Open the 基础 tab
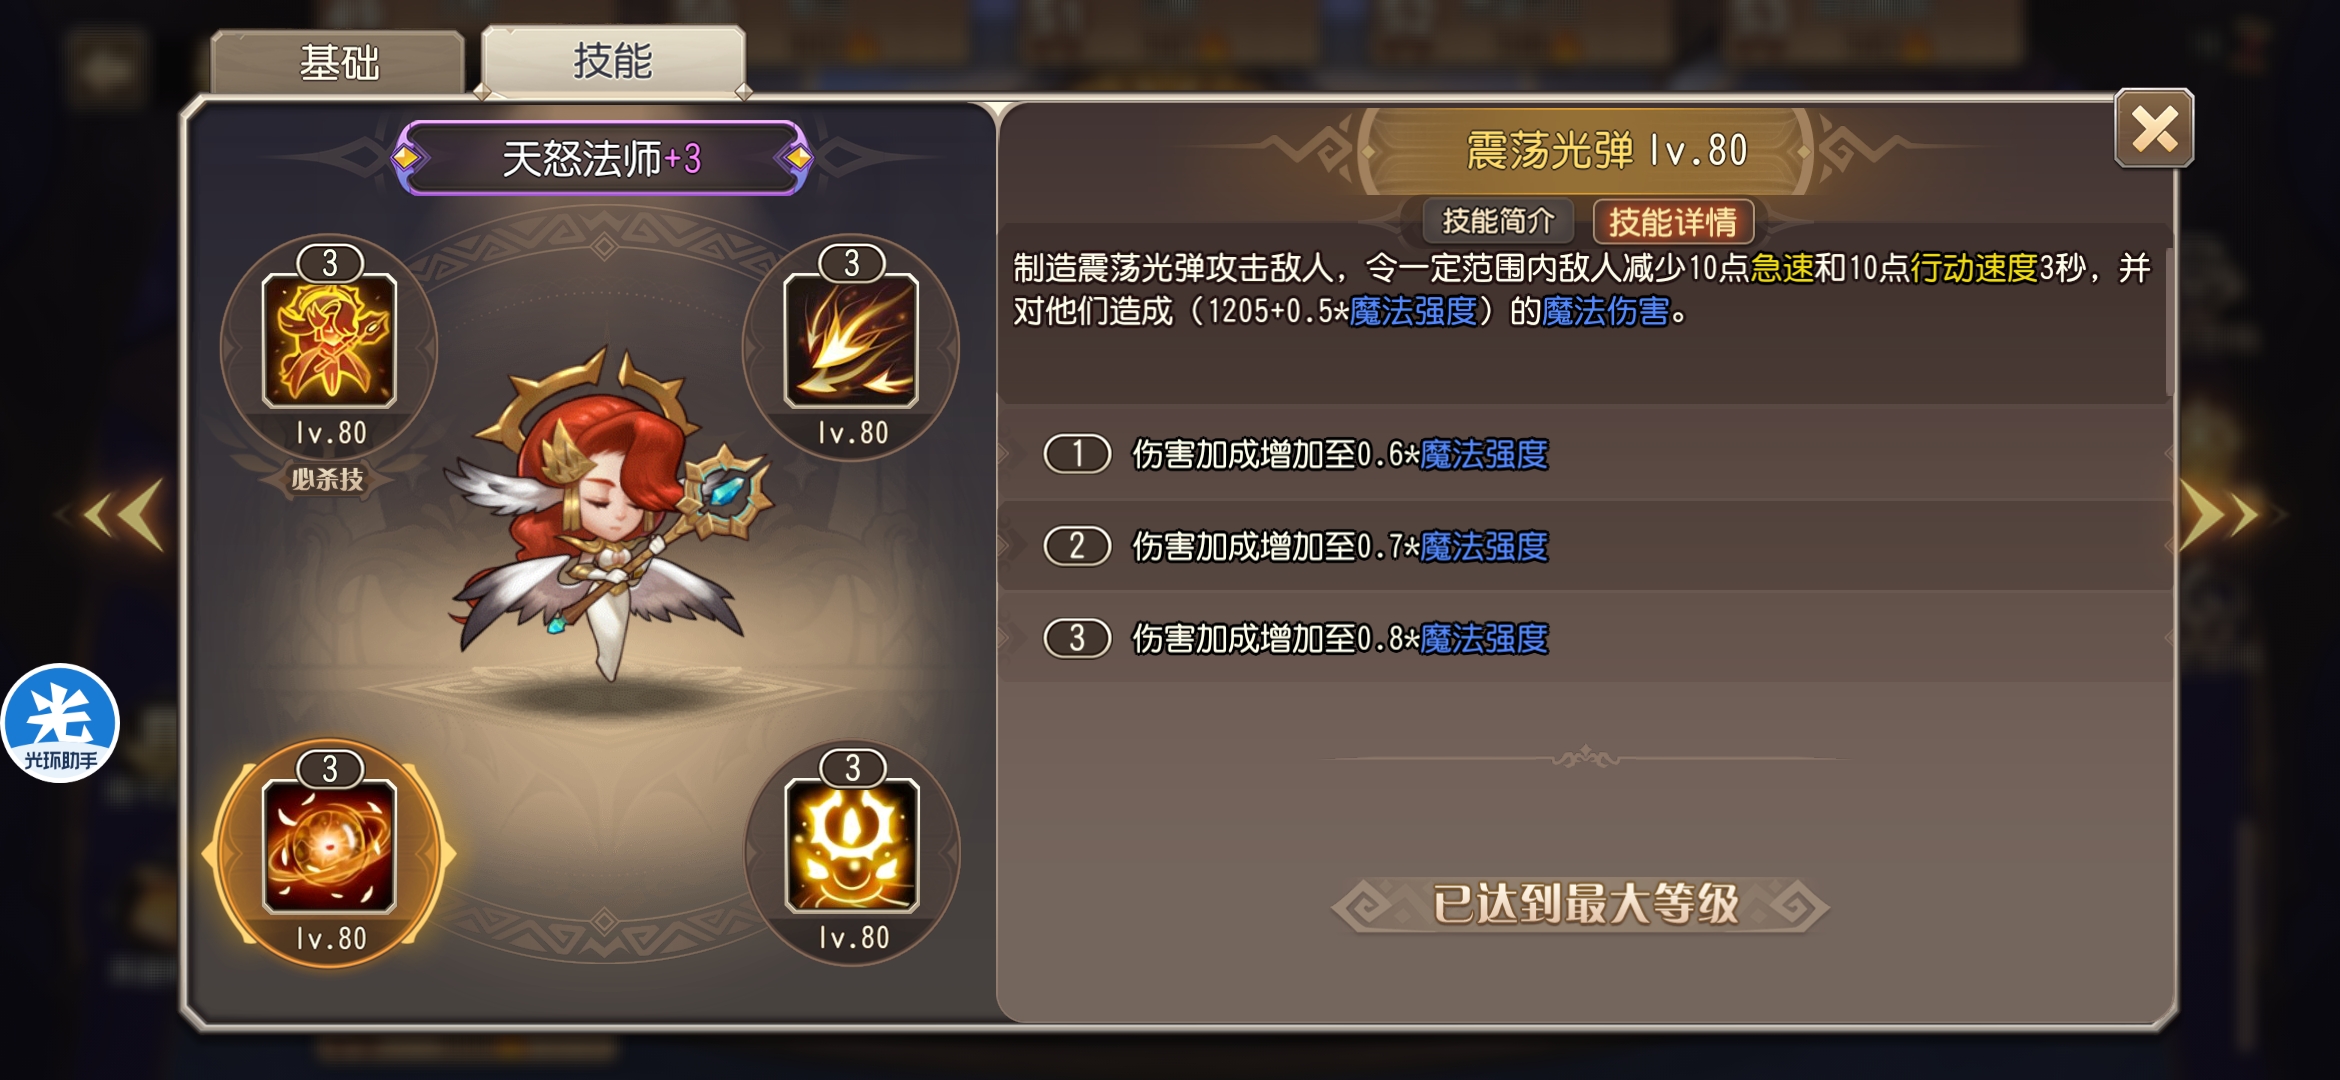The width and height of the screenshot is (2340, 1080). pos(339,63)
